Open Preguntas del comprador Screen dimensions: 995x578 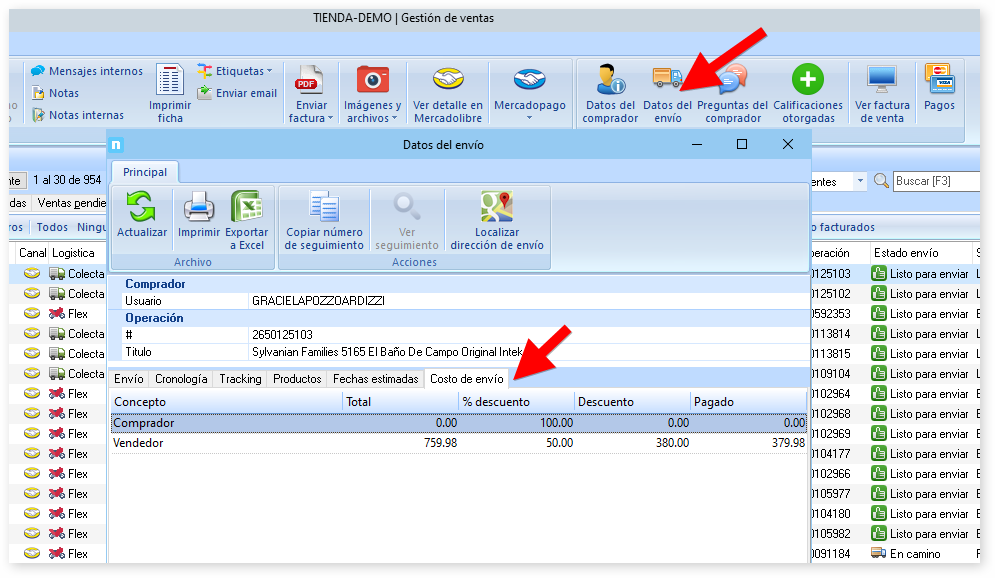[732, 82]
